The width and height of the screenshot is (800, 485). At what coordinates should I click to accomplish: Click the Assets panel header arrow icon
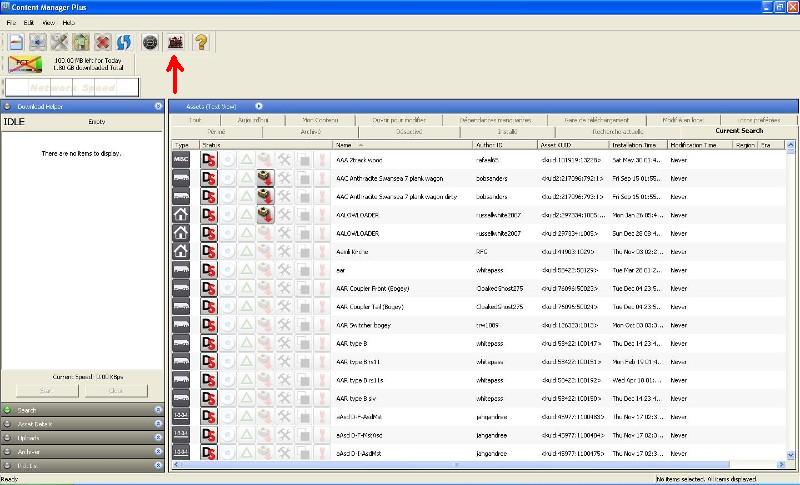click(259, 106)
